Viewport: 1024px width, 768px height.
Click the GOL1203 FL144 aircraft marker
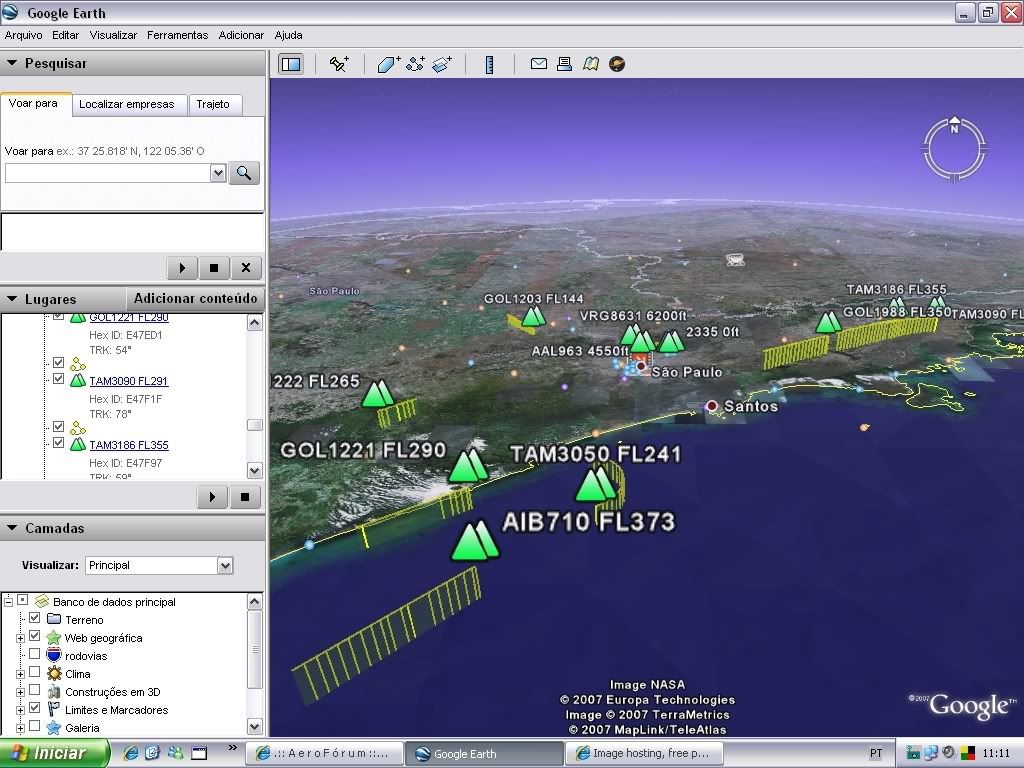[534, 317]
